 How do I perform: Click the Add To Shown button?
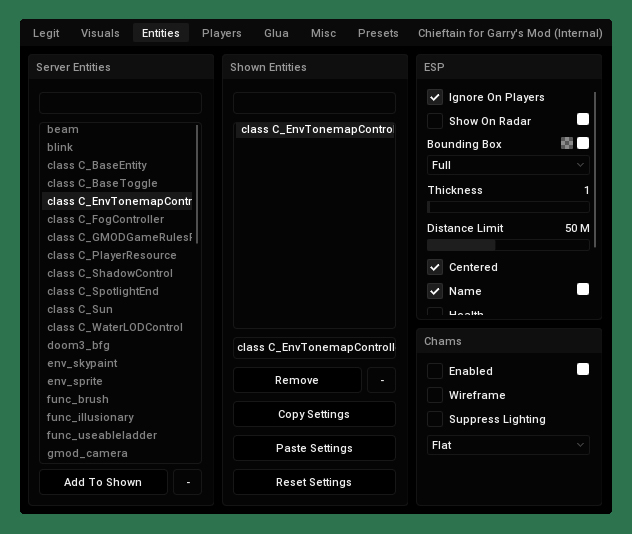pyautogui.click(x=103, y=482)
